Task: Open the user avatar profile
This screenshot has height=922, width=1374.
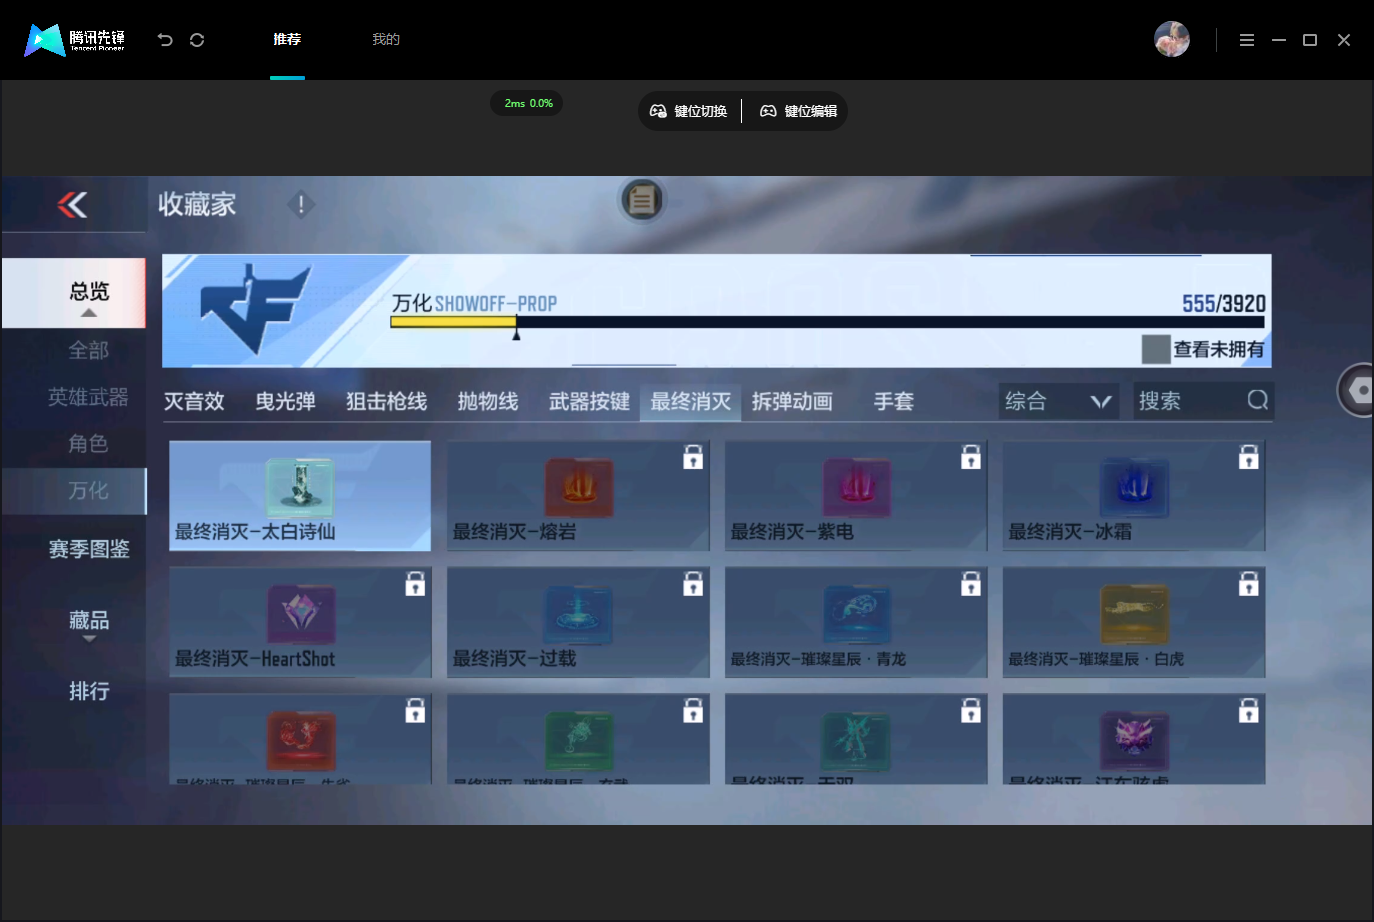Action: [1172, 39]
